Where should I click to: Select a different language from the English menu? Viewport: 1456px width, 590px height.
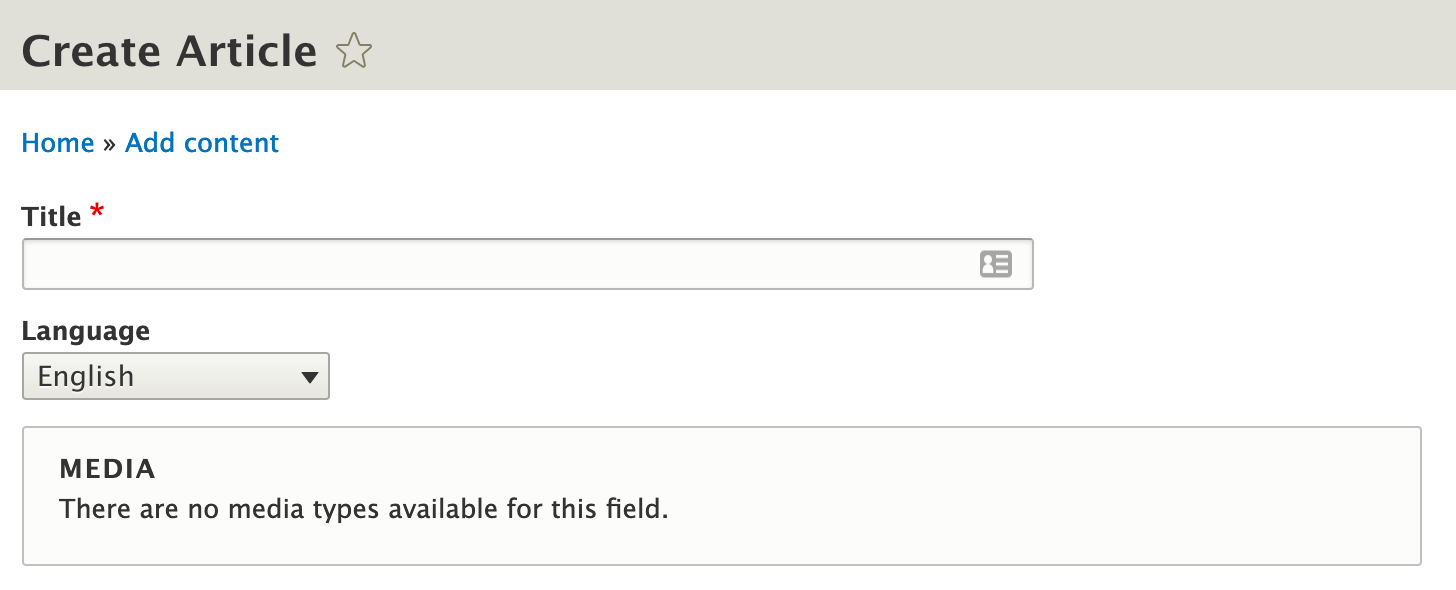coord(175,376)
